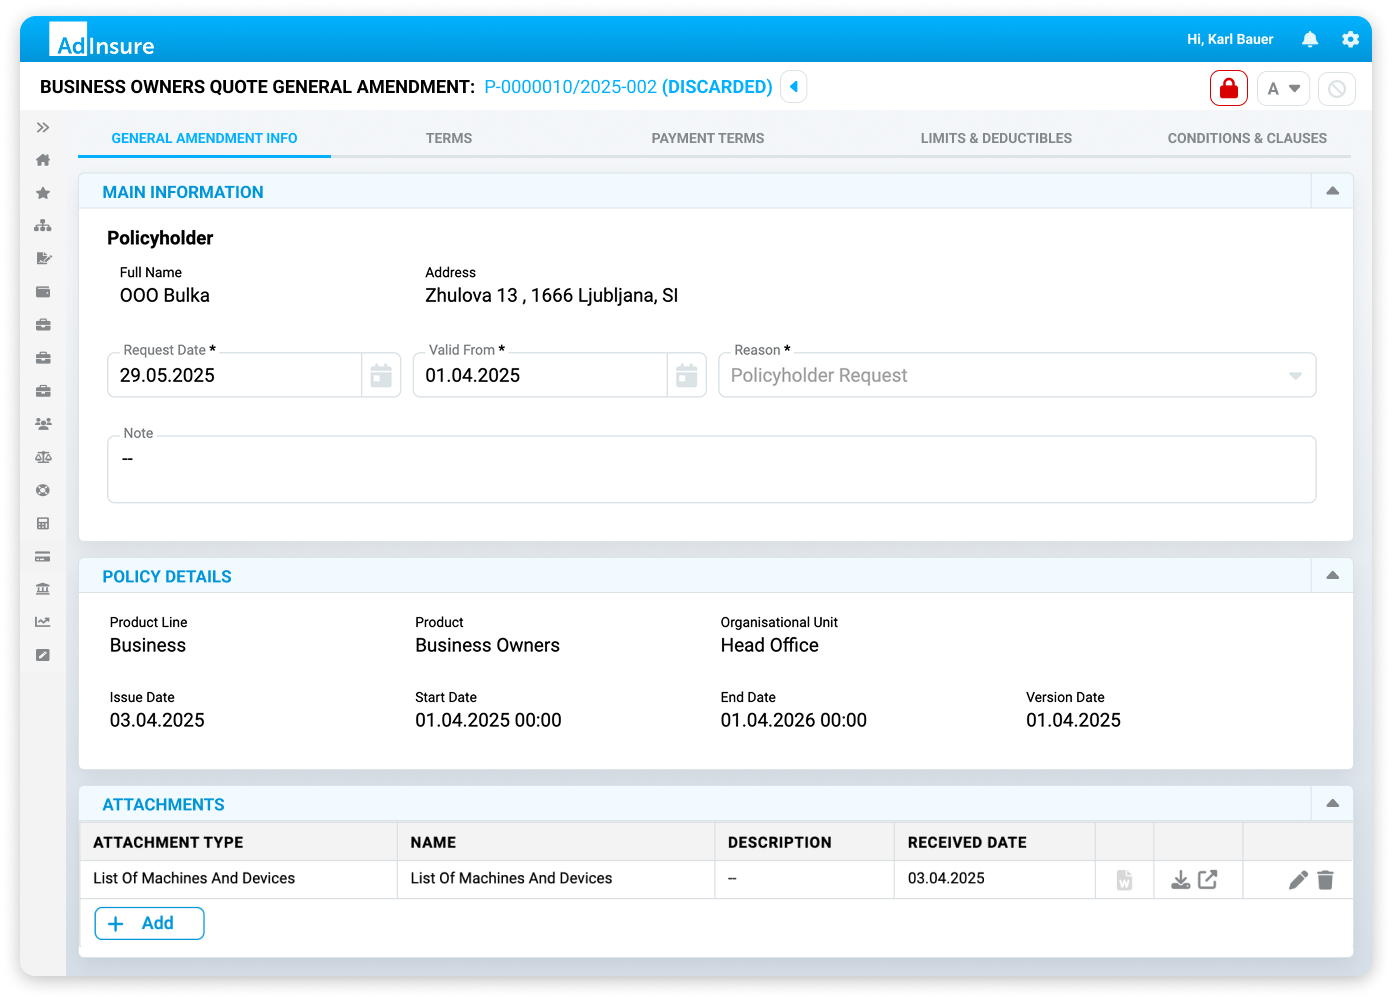Edit the attachment row via the pencil icon
The width and height of the screenshot is (1392, 1000).
point(1297,879)
